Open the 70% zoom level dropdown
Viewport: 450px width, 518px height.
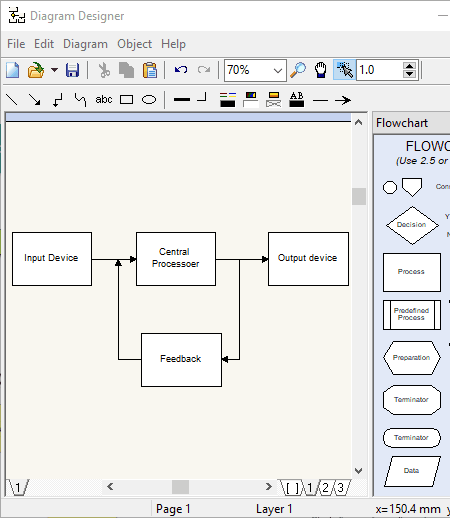coord(255,70)
